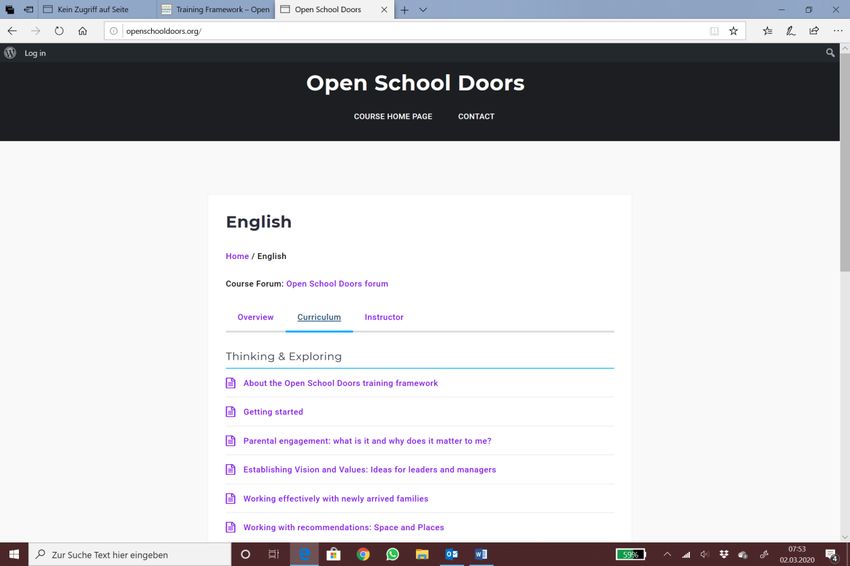Viewport: 850px width, 566px height.
Task: Open Working with recommendations: Space and Places
Action: tap(343, 527)
